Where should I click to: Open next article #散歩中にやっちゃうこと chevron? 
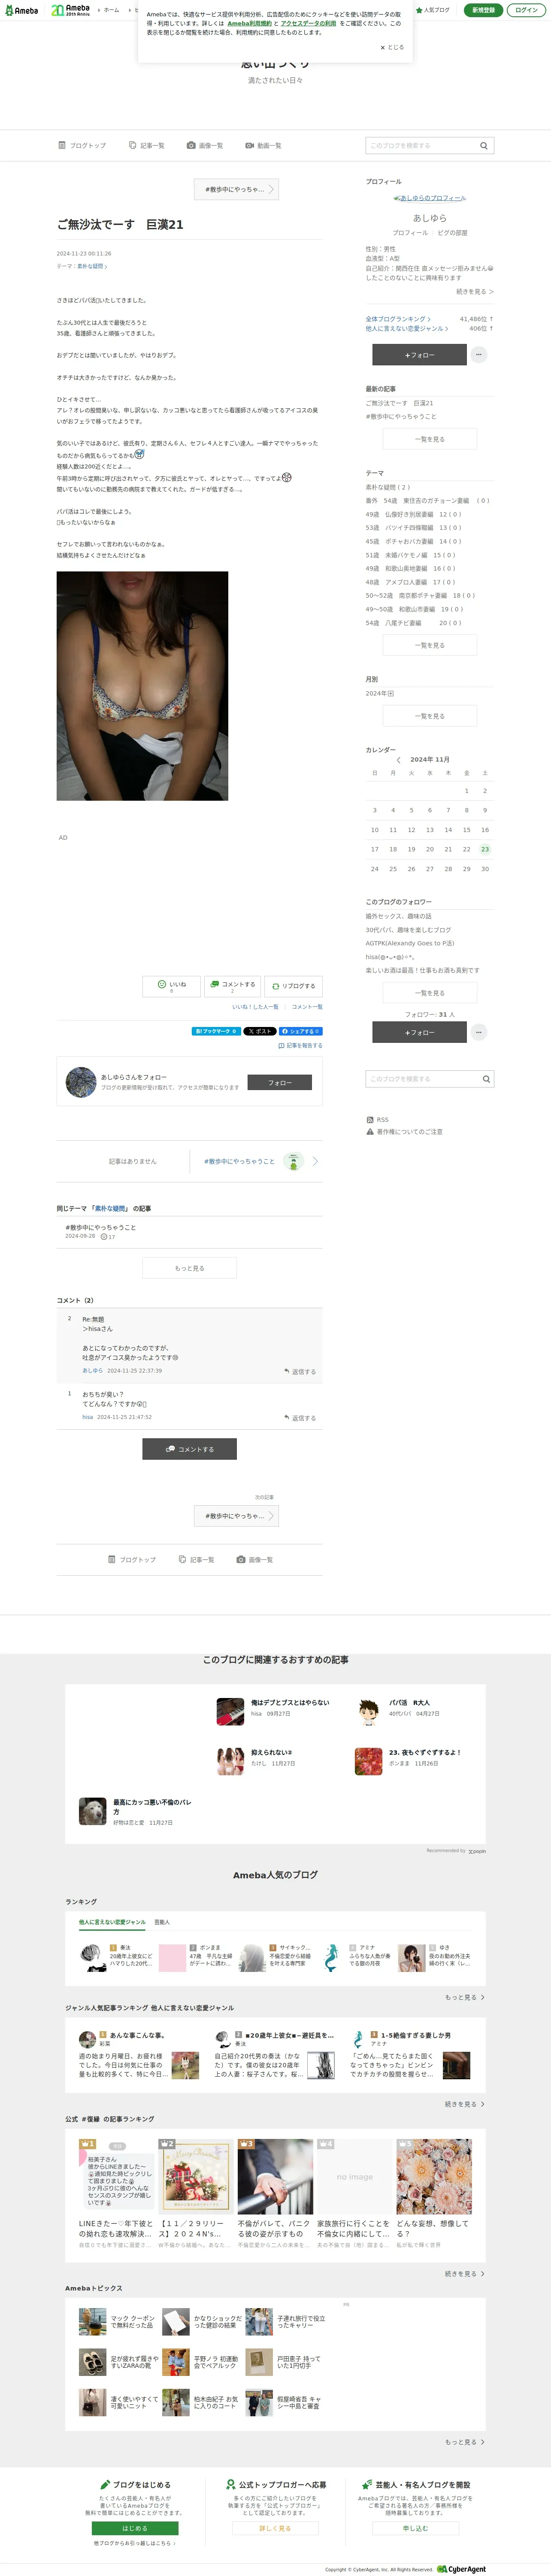click(x=315, y=1161)
